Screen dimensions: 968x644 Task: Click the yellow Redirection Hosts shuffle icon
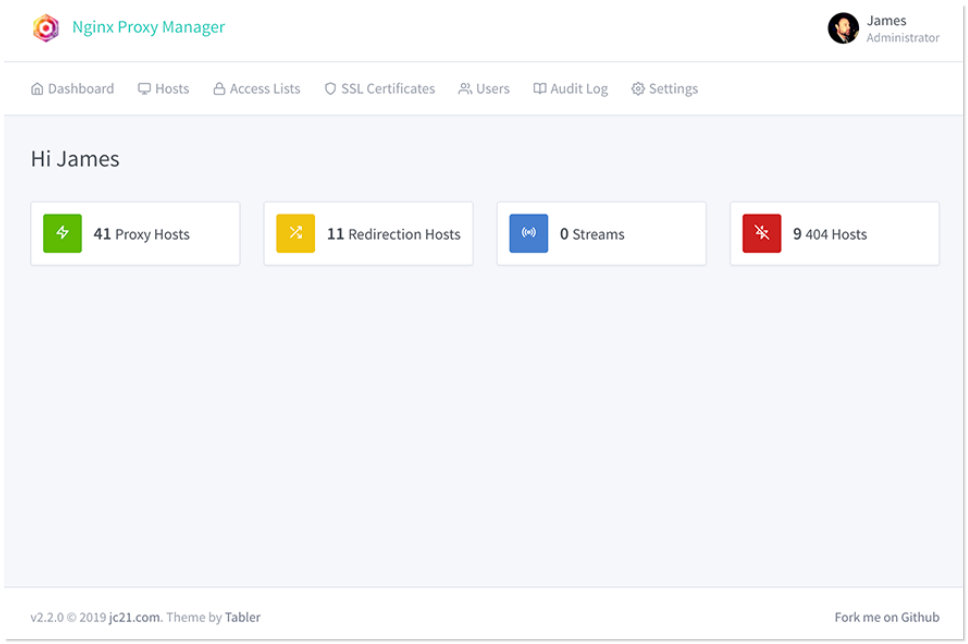pyautogui.click(x=295, y=233)
